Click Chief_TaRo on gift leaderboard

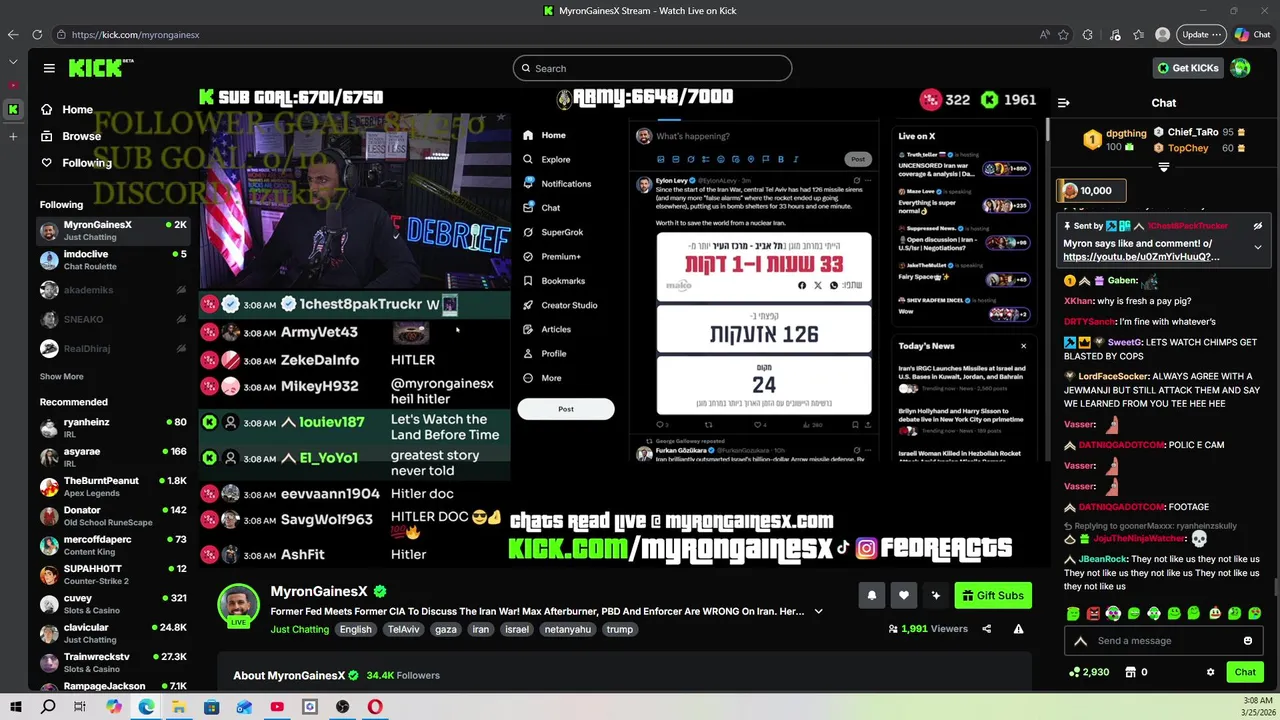coord(1193,132)
